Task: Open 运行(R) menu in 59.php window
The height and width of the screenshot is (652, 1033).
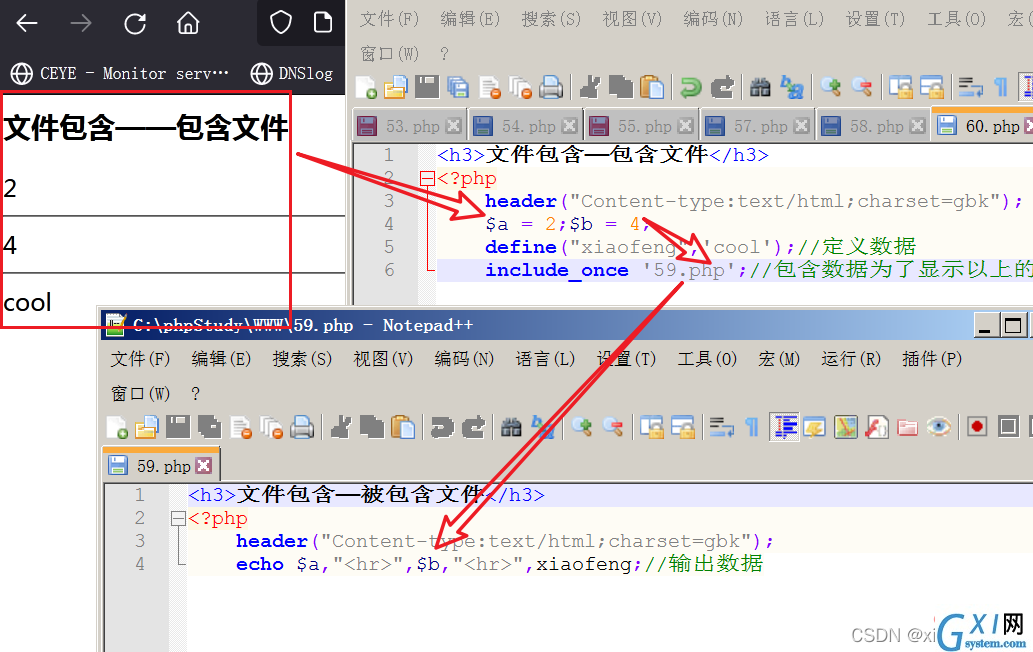Action: coord(851,359)
